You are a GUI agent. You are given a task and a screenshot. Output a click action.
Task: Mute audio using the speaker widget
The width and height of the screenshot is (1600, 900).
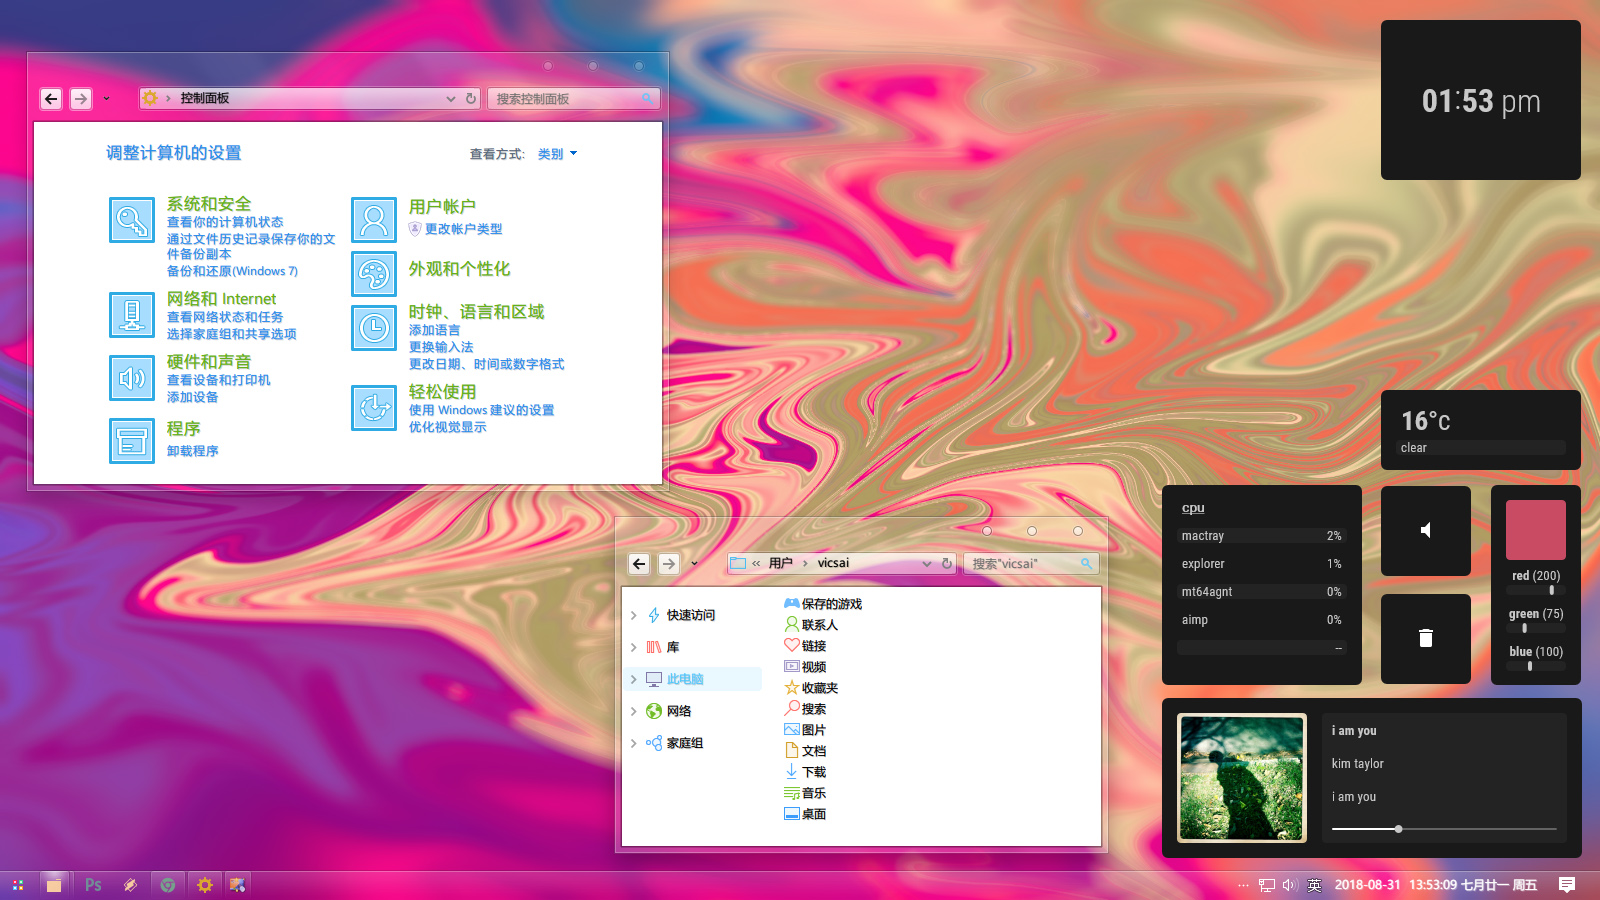(x=1425, y=530)
